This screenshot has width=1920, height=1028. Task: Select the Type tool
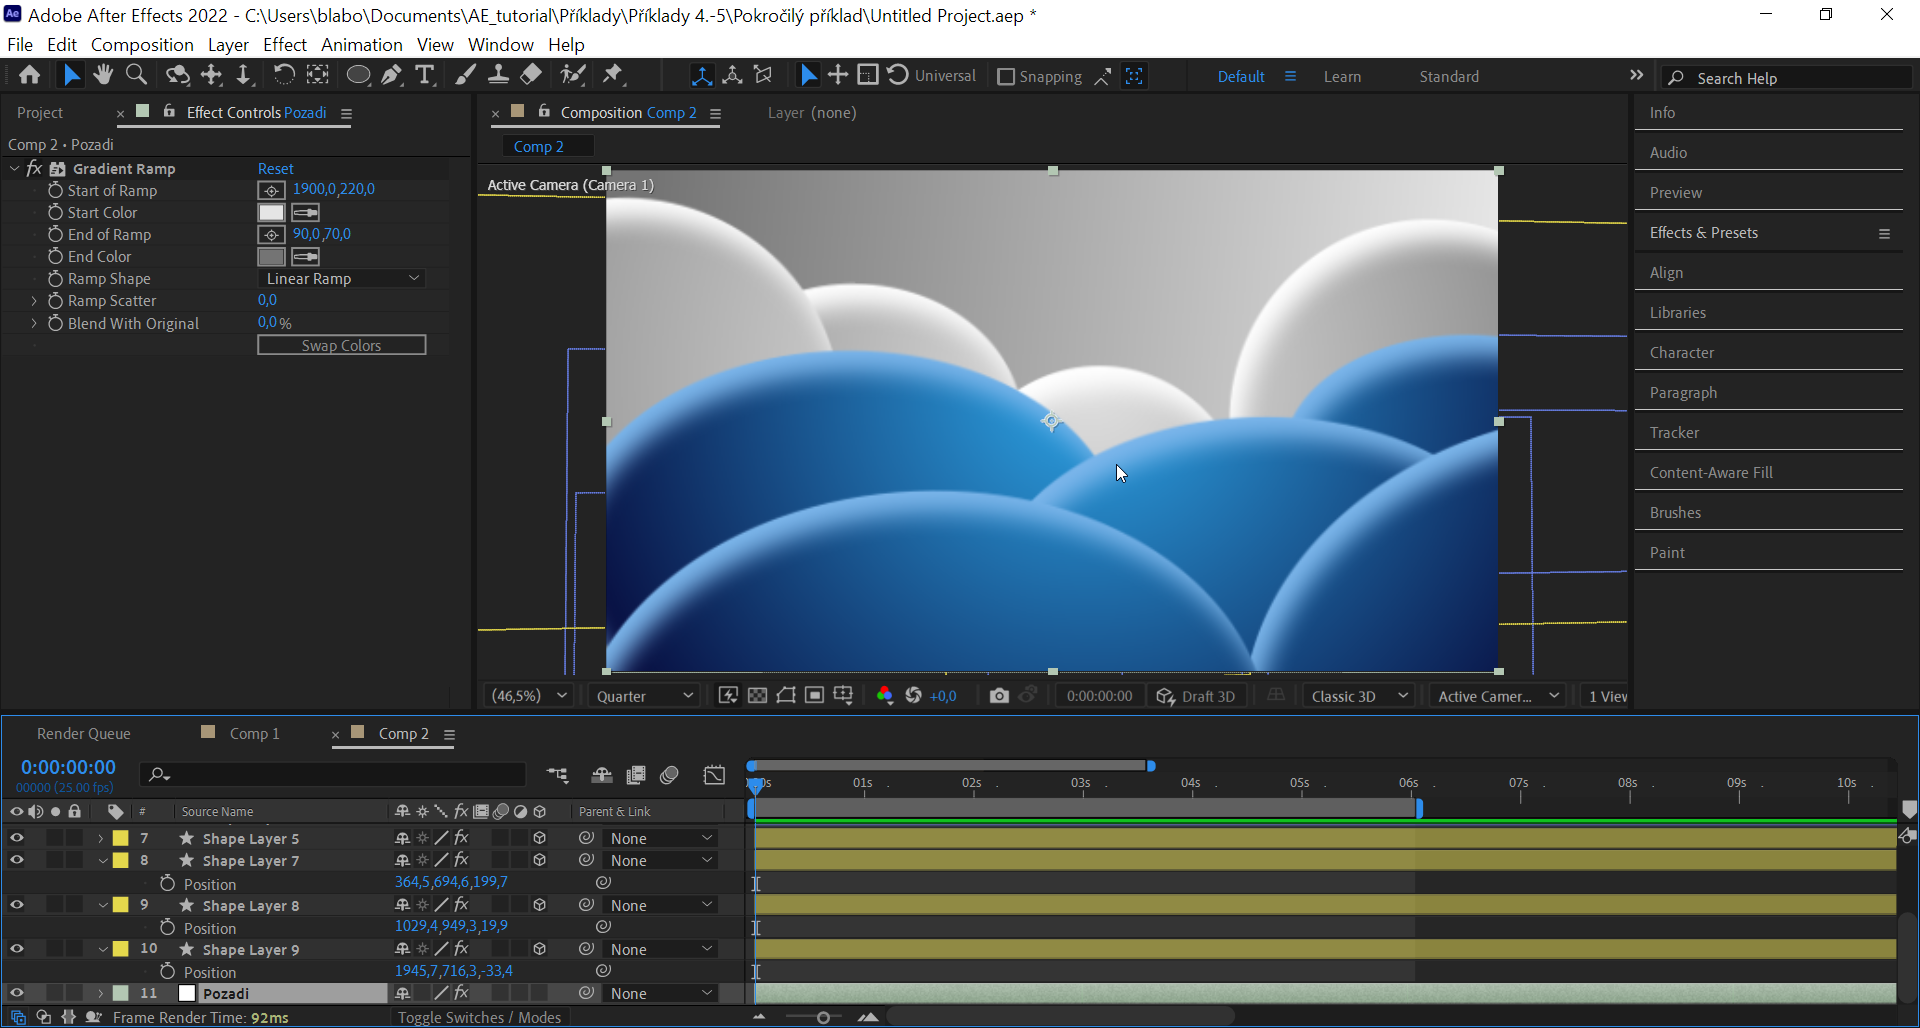[x=425, y=74]
